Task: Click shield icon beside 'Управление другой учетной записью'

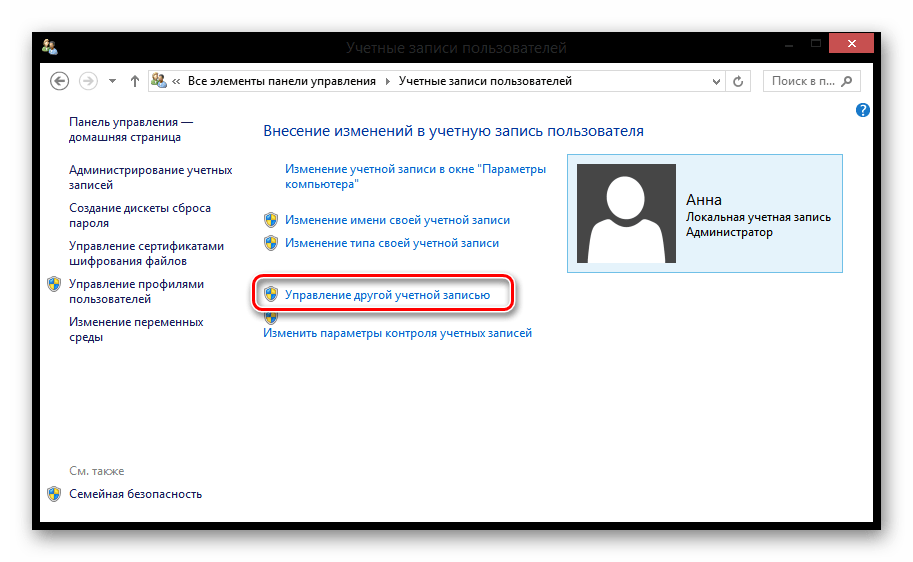Action: 271,294
